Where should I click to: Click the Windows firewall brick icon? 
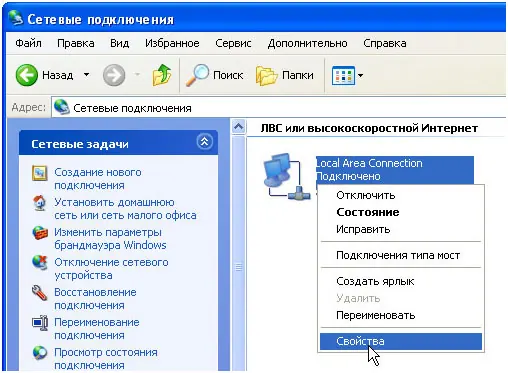click(x=40, y=233)
